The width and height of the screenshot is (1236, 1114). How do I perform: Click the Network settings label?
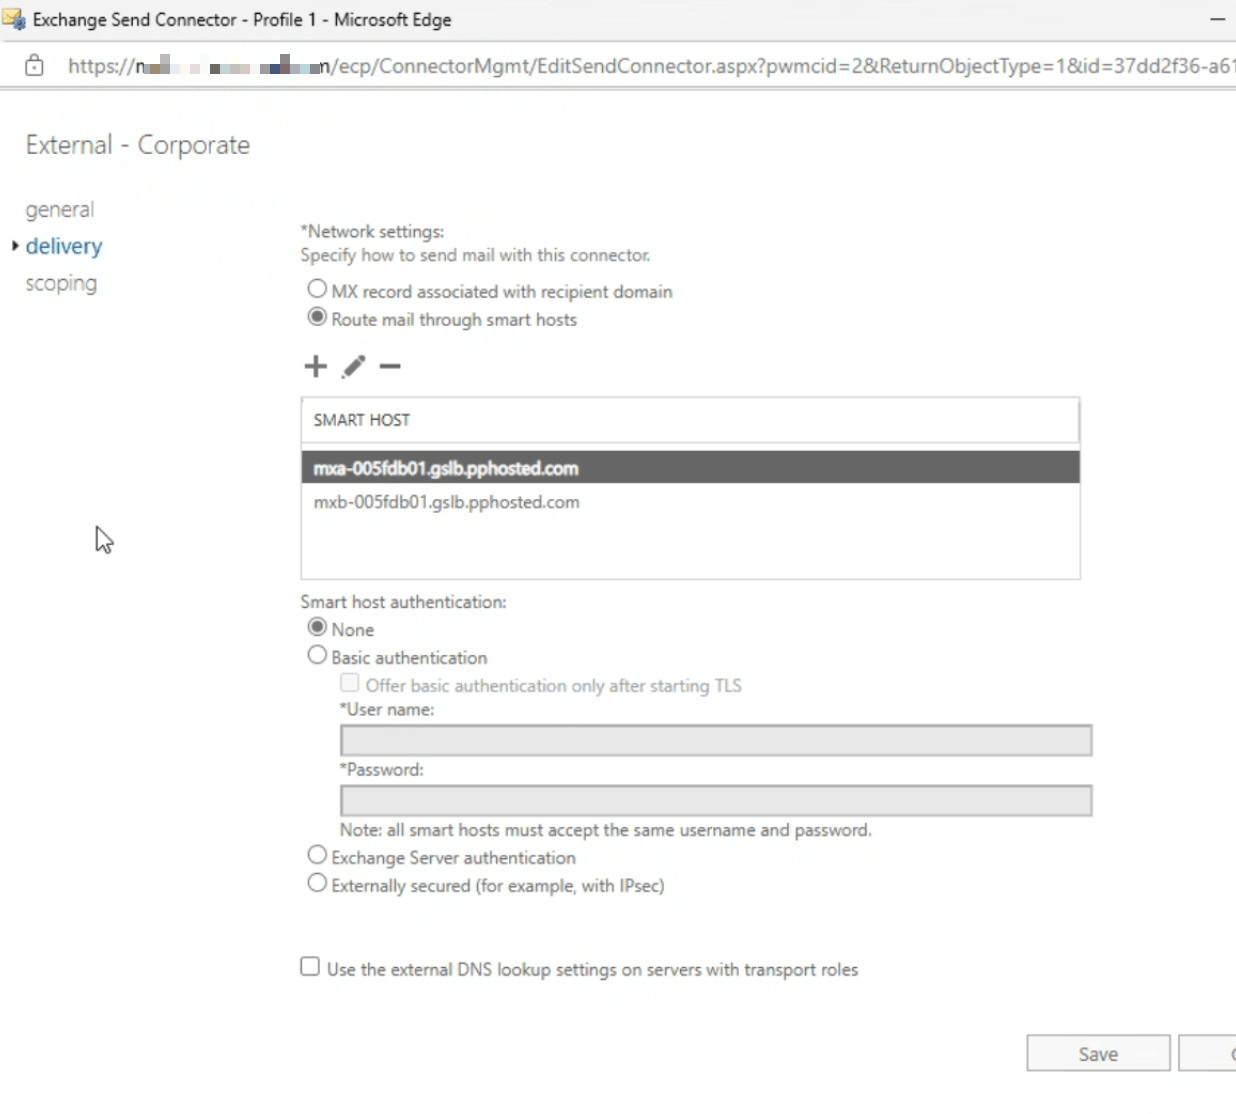(x=372, y=231)
